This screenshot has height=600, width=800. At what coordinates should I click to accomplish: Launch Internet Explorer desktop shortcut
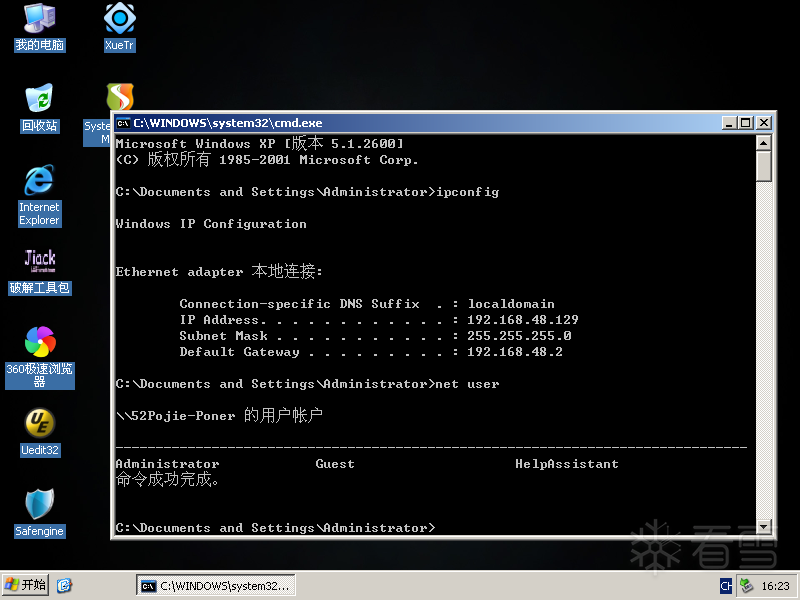[39, 195]
